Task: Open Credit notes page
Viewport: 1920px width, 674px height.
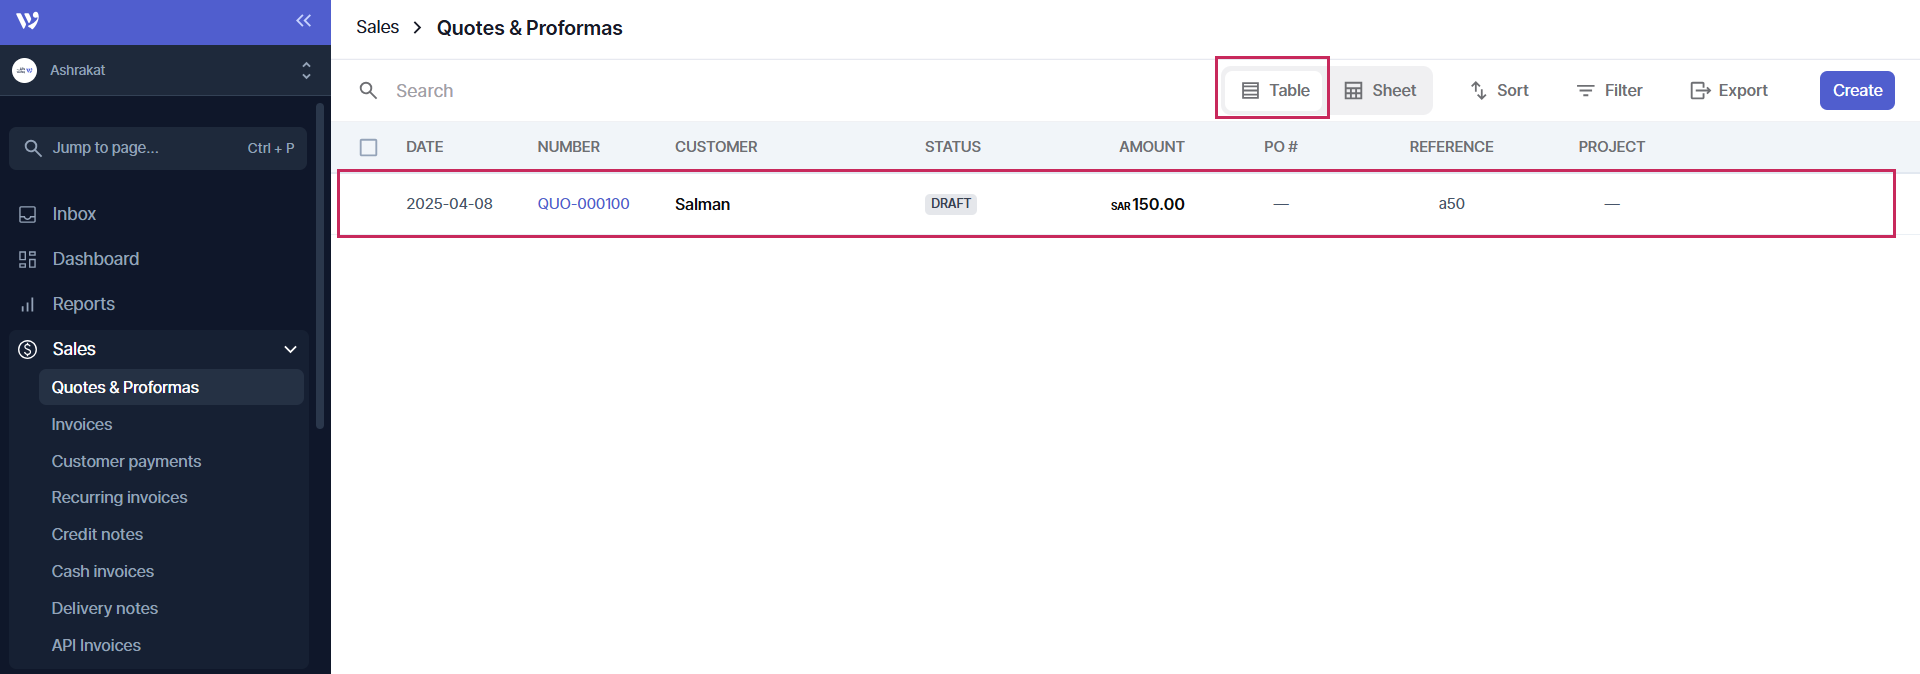Action: point(97,534)
